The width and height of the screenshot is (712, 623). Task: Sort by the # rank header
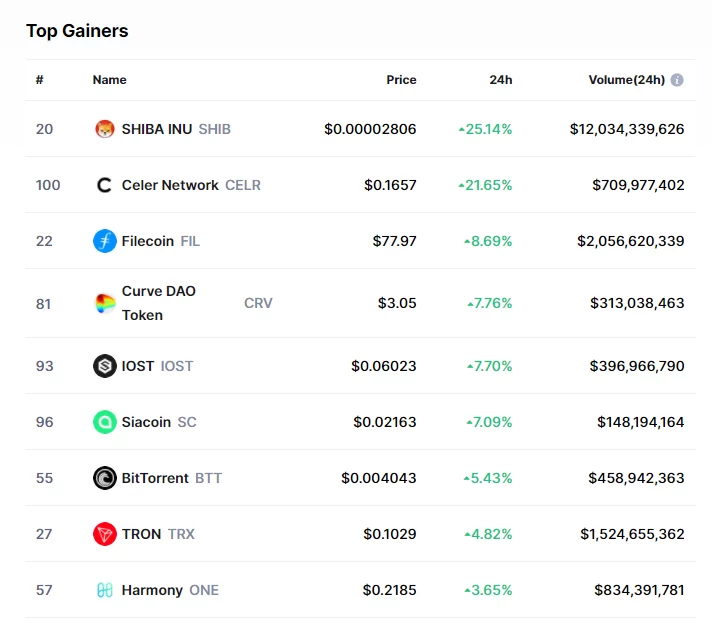[x=39, y=80]
